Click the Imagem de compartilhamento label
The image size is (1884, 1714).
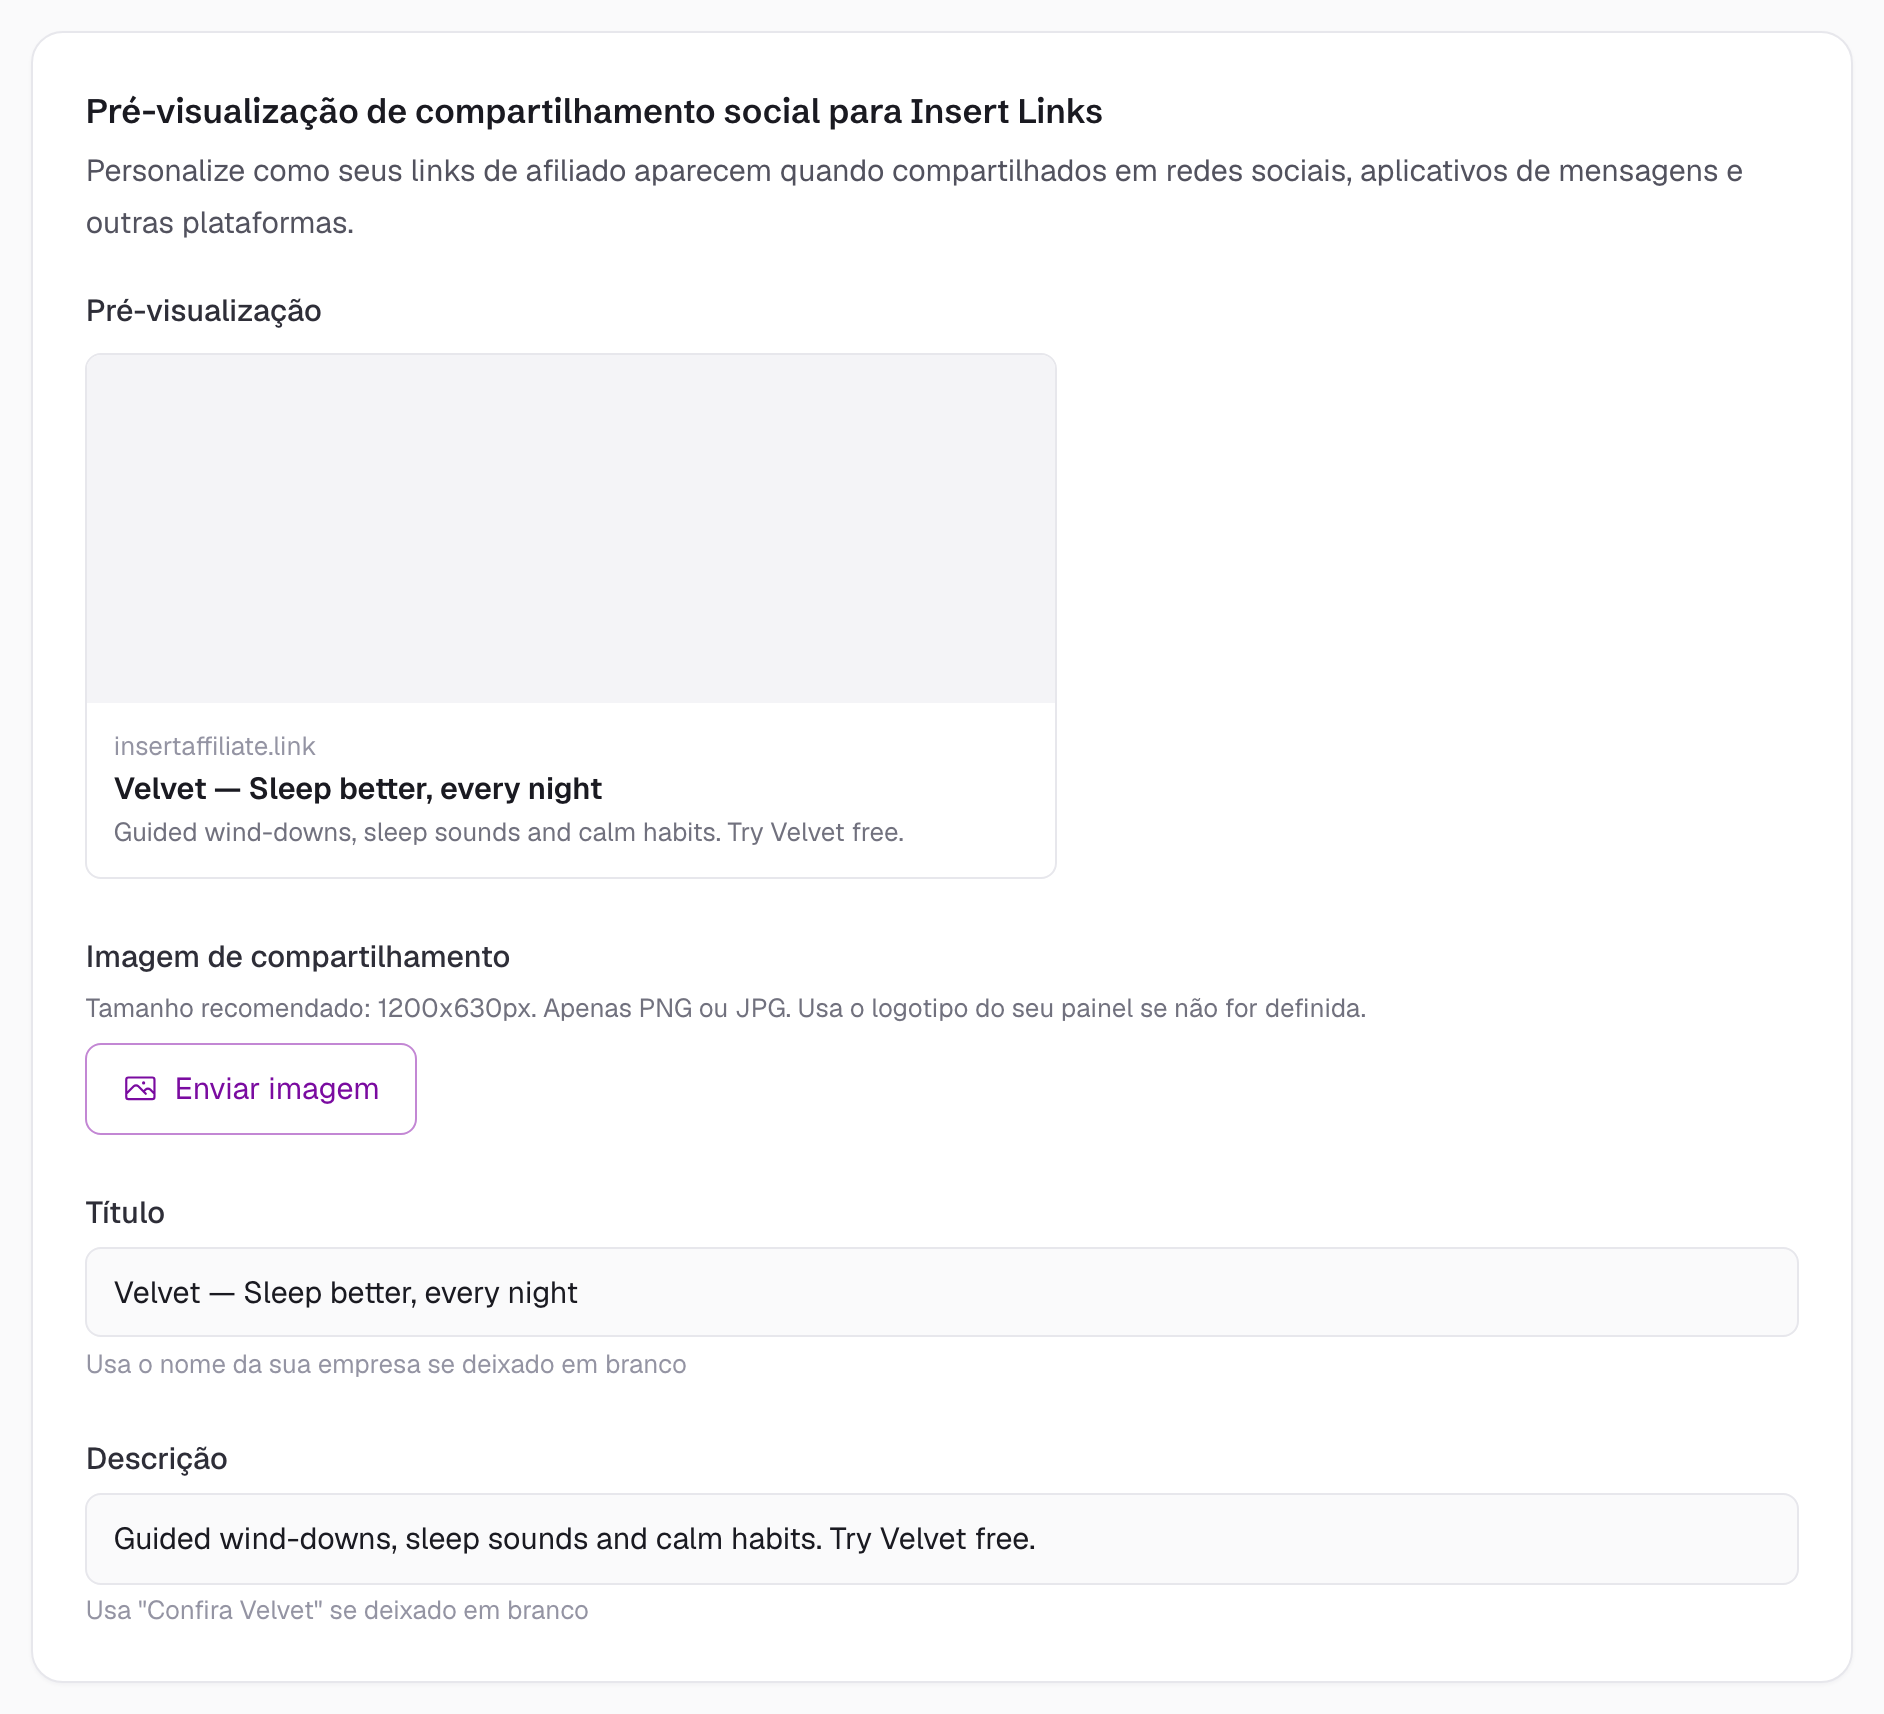pyautogui.click(x=298, y=957)
